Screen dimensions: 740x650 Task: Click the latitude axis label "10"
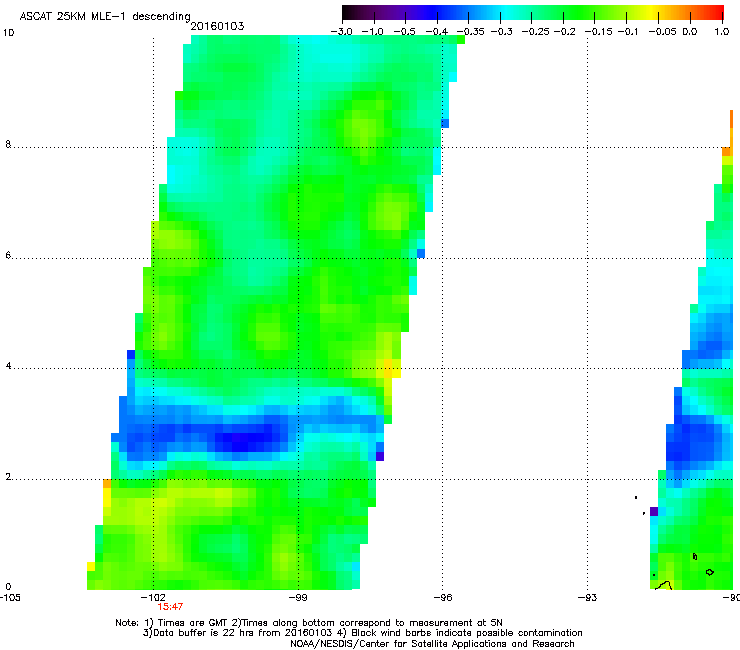(8, 33)
